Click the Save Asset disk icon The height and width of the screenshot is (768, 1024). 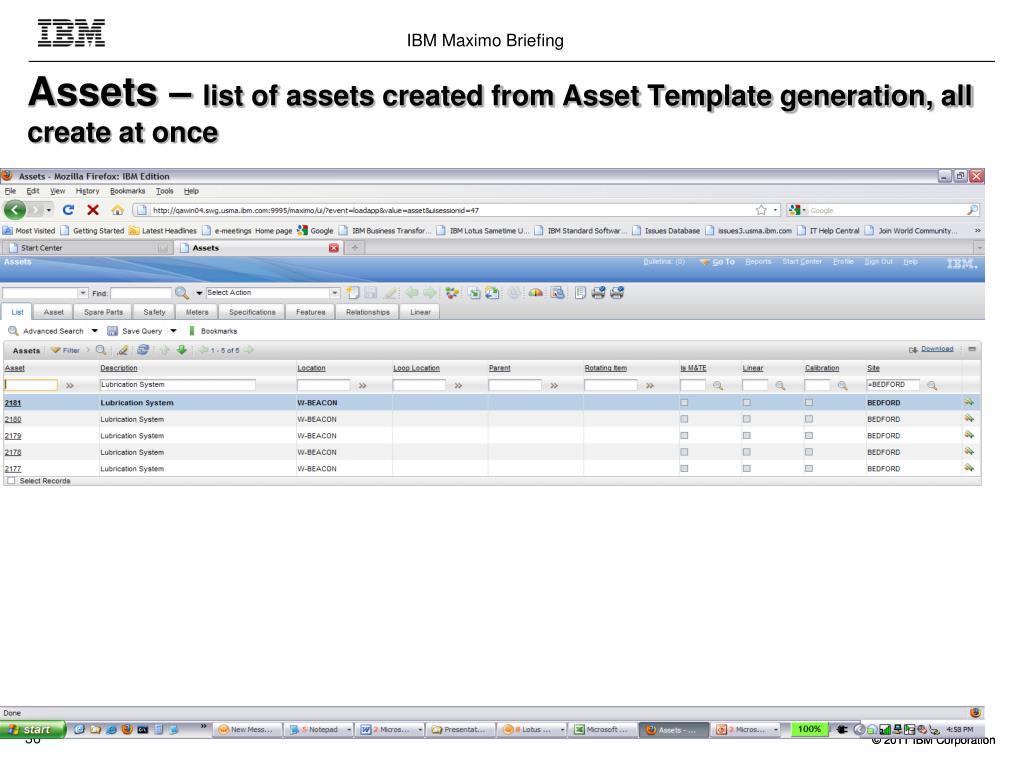coord(370,293)
